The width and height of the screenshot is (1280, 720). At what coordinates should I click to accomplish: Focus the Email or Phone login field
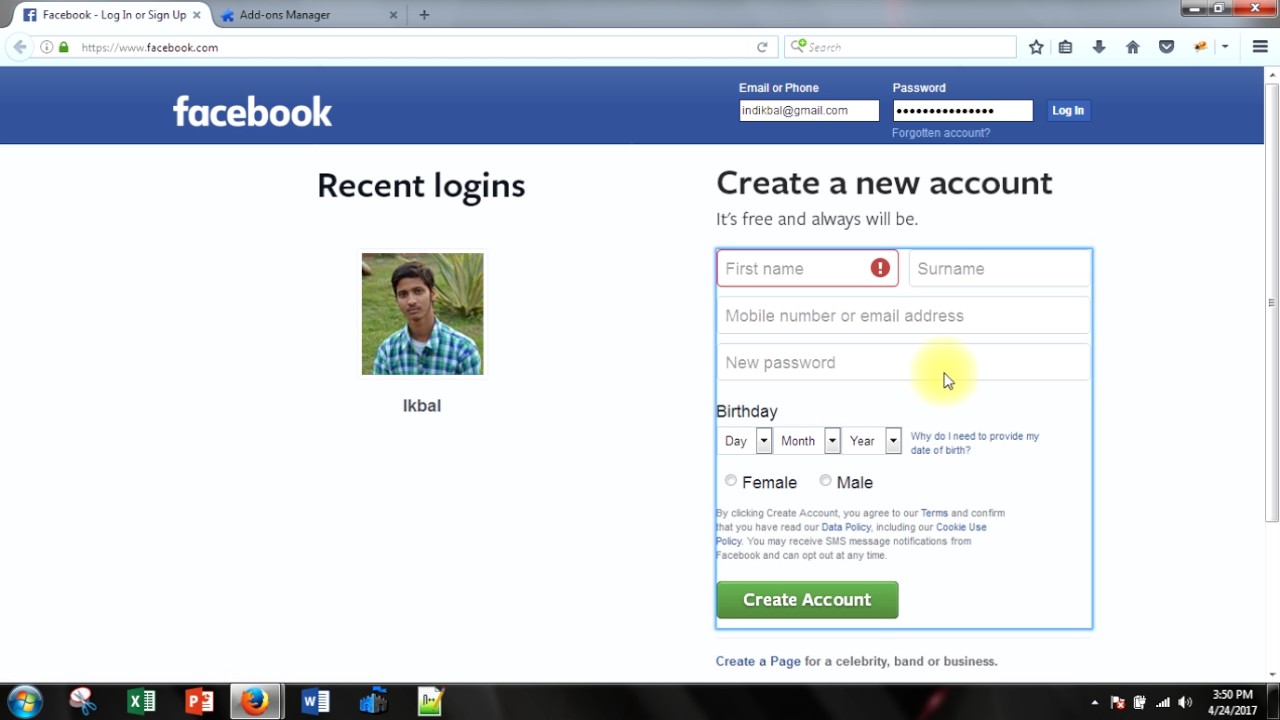click(809, 111)
